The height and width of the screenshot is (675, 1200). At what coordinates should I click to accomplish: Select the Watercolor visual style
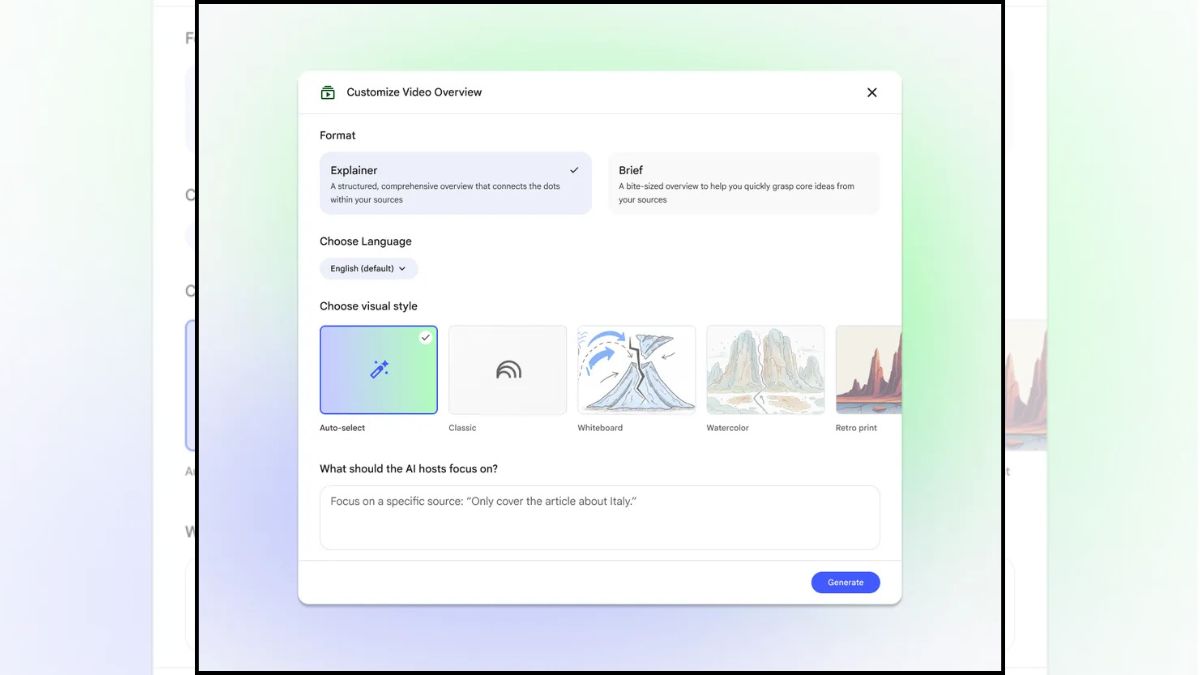[765, 369]
